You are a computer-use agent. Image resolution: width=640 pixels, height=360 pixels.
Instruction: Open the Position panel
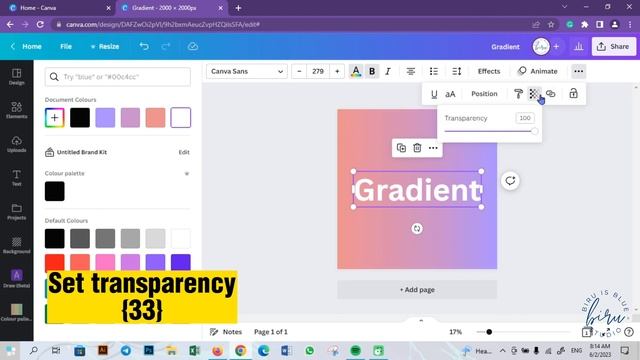coord(484,94)
